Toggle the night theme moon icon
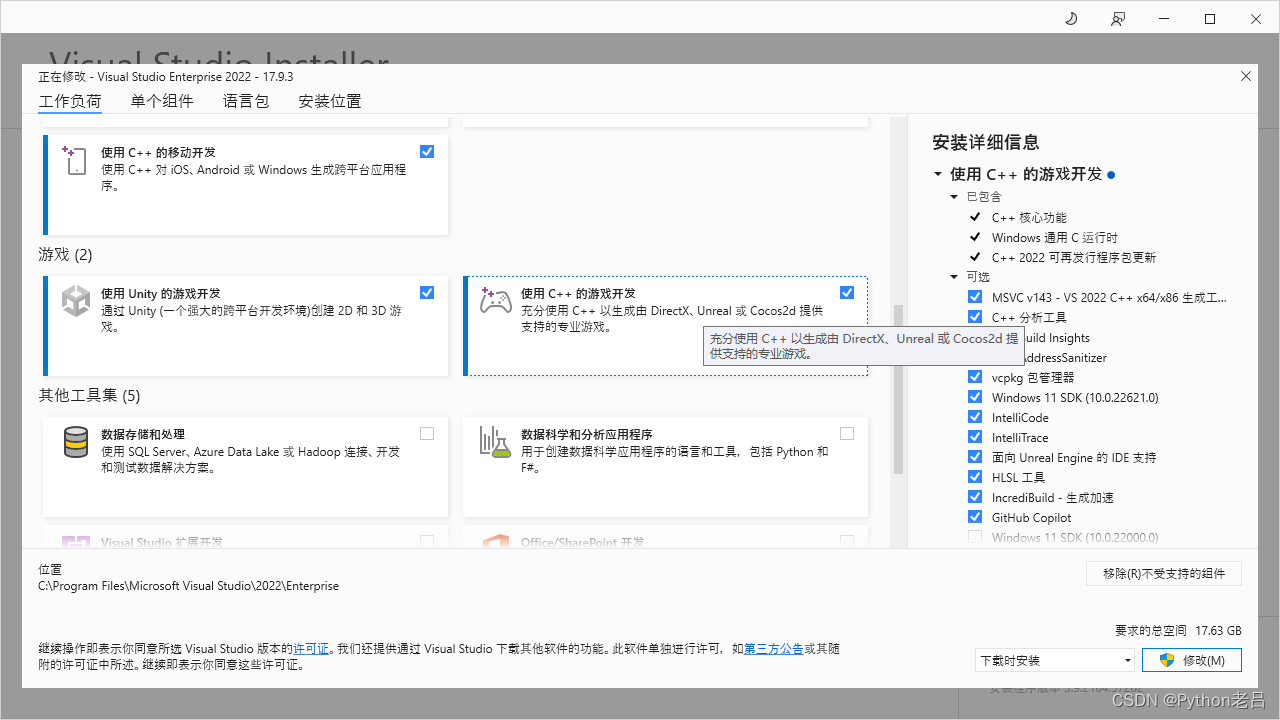The height and width of the screenshot is (720, 1280). [1071, 19]
